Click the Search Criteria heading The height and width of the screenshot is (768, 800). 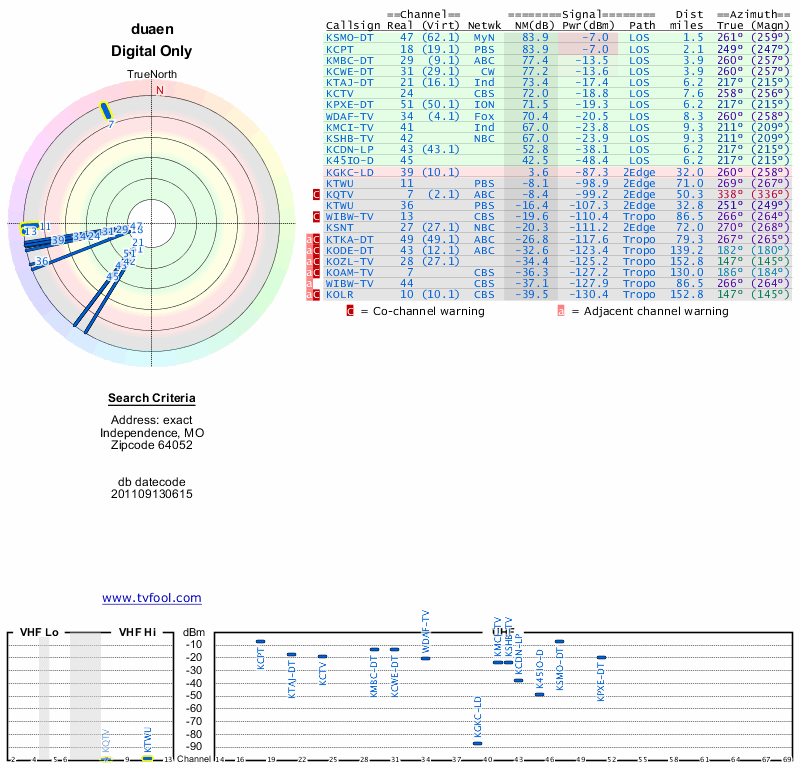[152, 398]
